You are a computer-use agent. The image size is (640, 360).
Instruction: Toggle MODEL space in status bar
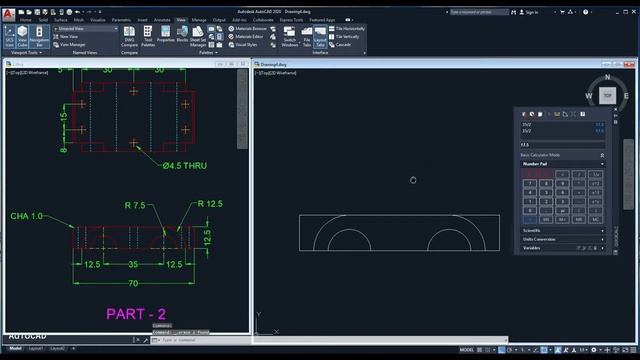pyautogui.click(x=467, y=350)
